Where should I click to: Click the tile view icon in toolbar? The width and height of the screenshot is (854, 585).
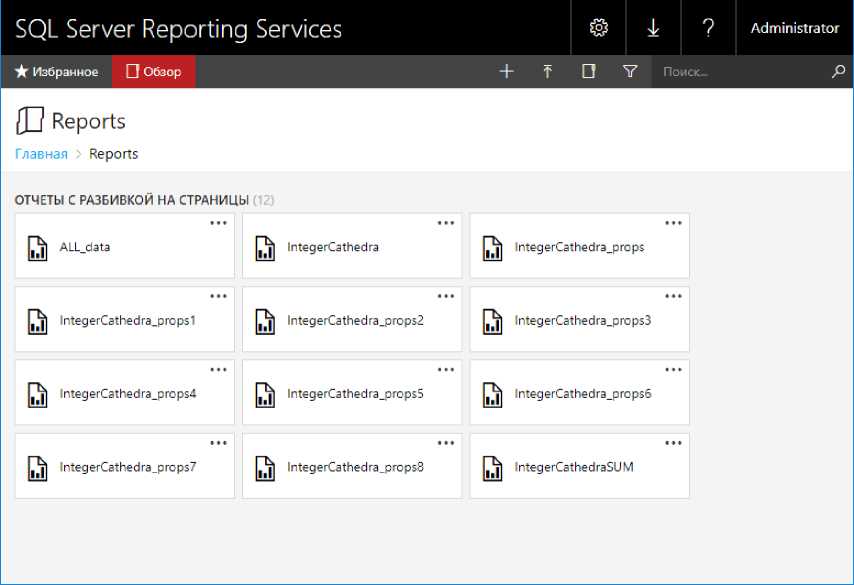[x=589, y=72]
